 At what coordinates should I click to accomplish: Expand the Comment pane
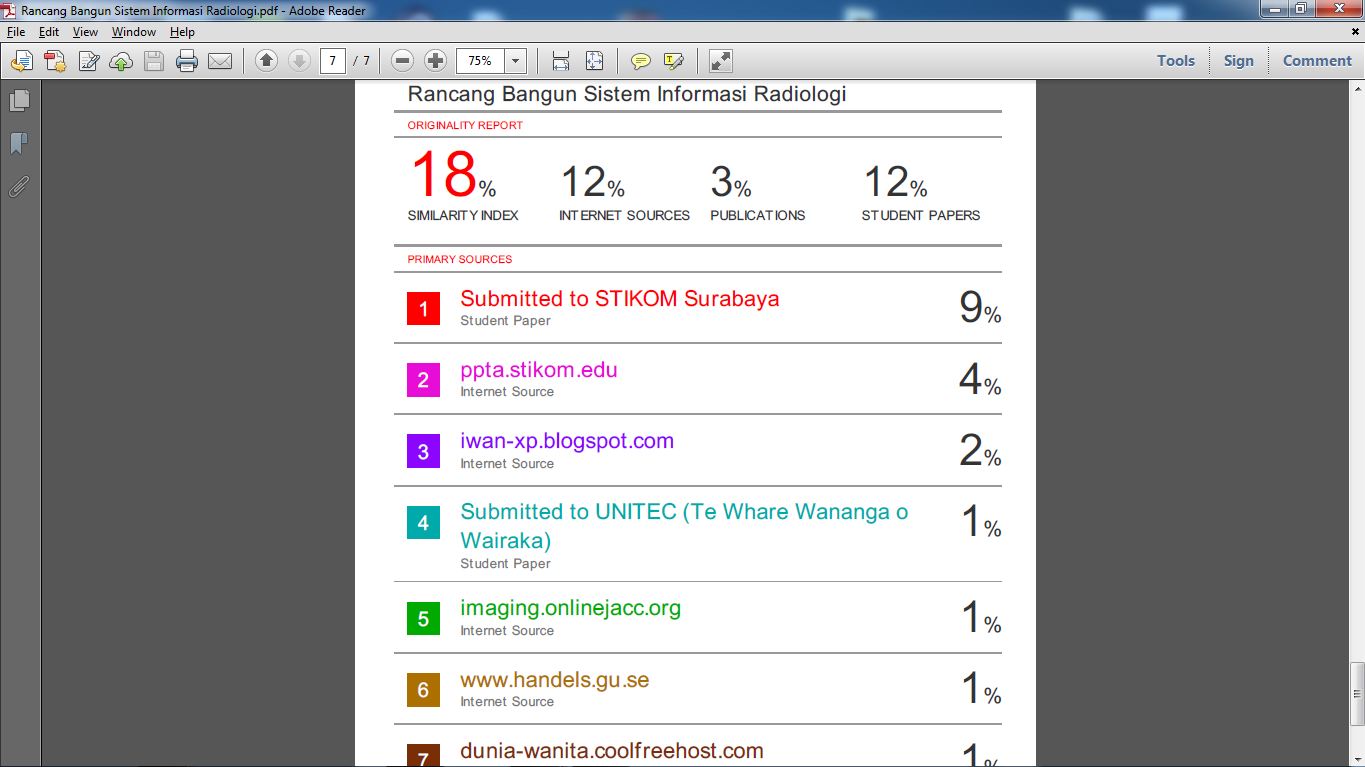1316,61
